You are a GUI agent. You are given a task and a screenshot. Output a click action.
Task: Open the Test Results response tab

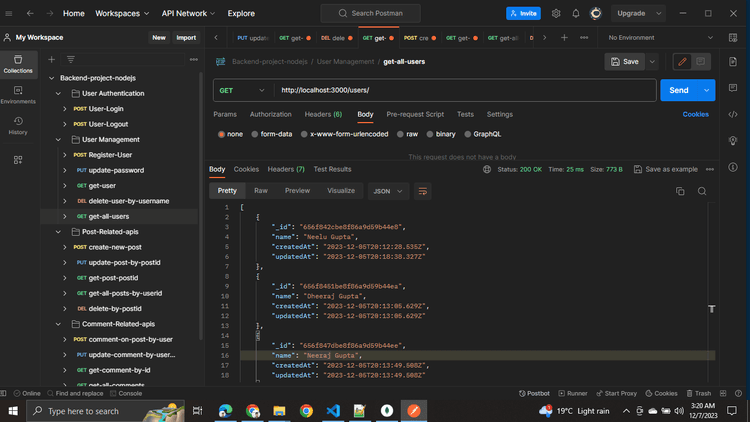point(332,169)
